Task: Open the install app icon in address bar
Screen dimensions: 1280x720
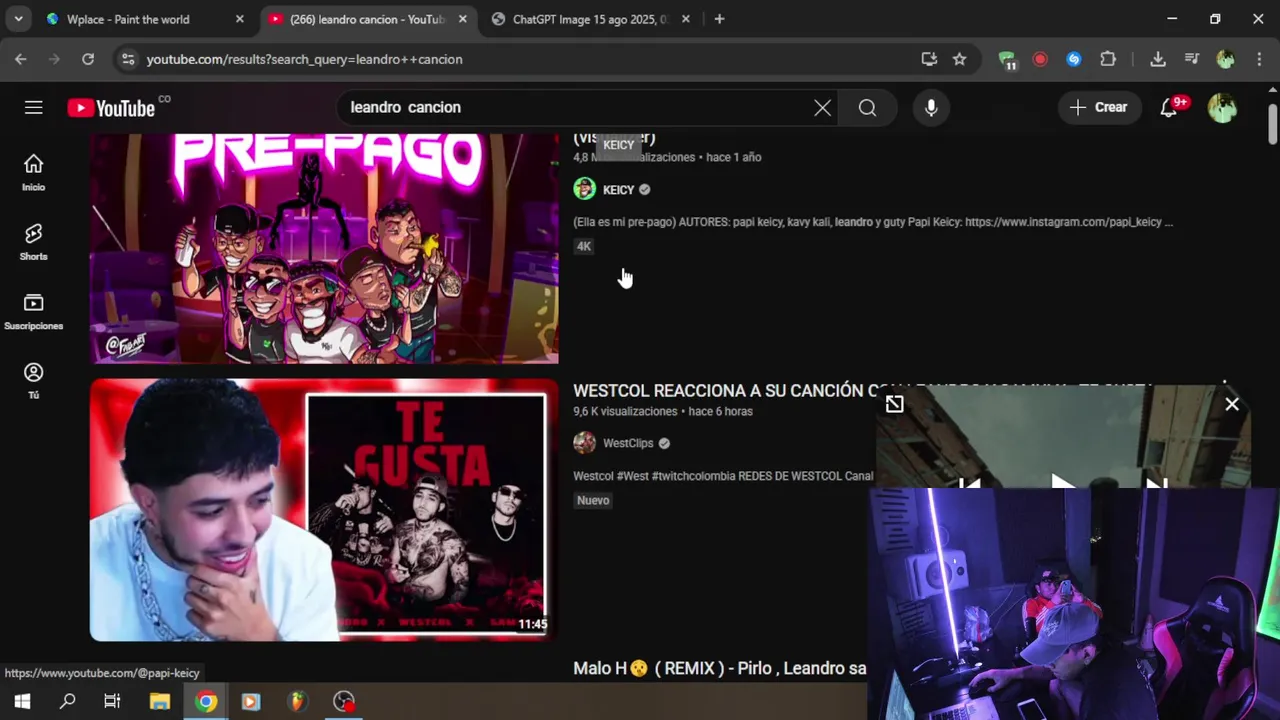Action: pyautogui.click(x=929, y=59)
